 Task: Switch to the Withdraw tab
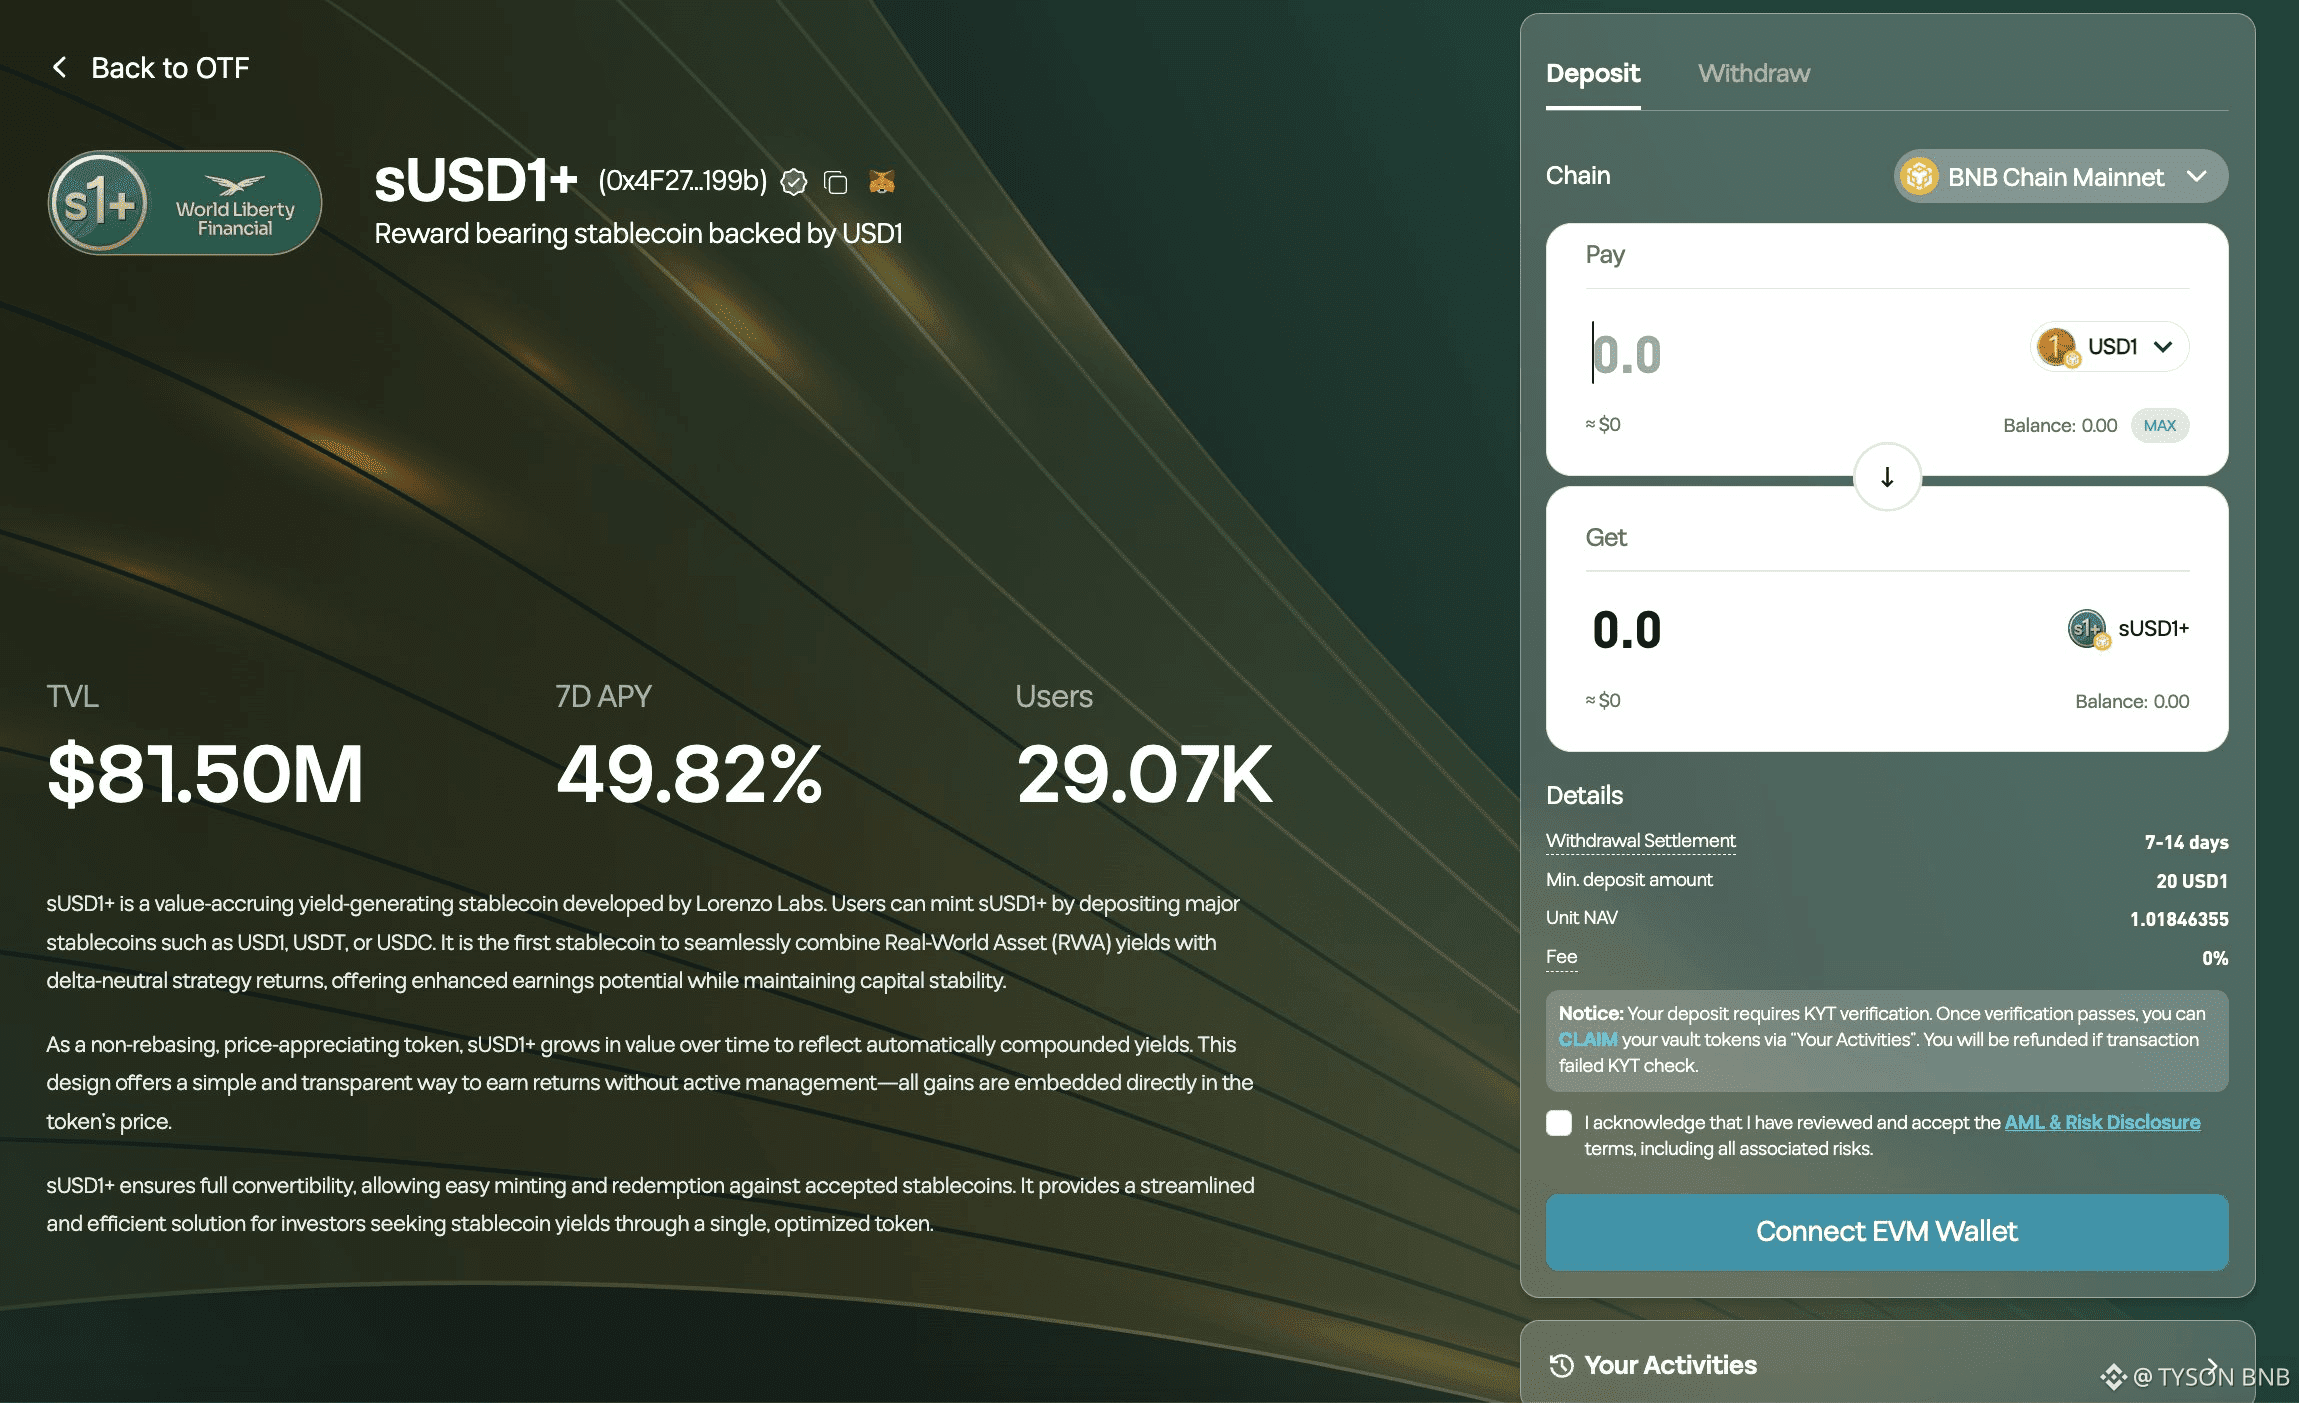(x=1753, y=74)
